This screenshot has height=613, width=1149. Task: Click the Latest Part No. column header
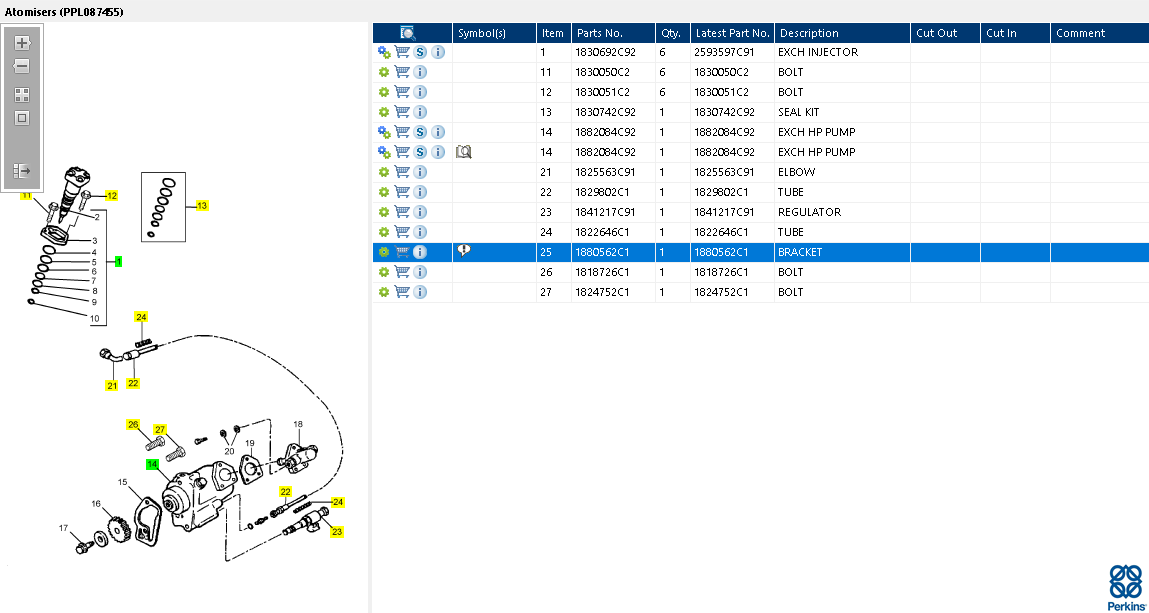point(732,33)
